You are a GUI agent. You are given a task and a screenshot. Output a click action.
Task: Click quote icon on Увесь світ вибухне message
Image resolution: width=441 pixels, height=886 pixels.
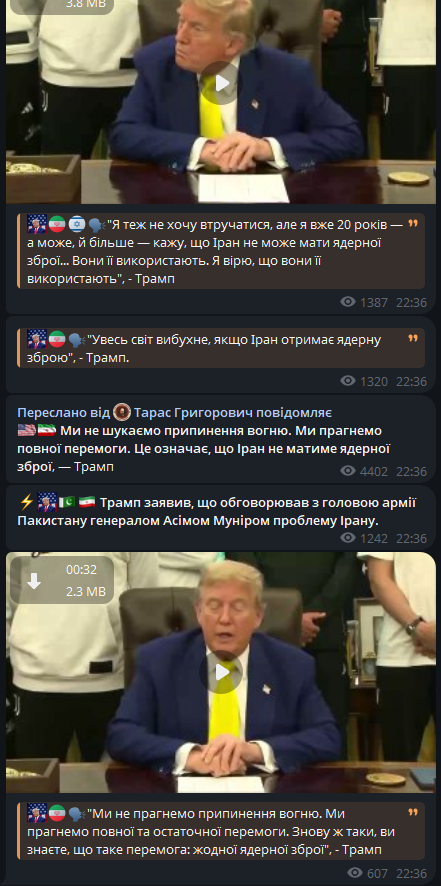(413, 339)
